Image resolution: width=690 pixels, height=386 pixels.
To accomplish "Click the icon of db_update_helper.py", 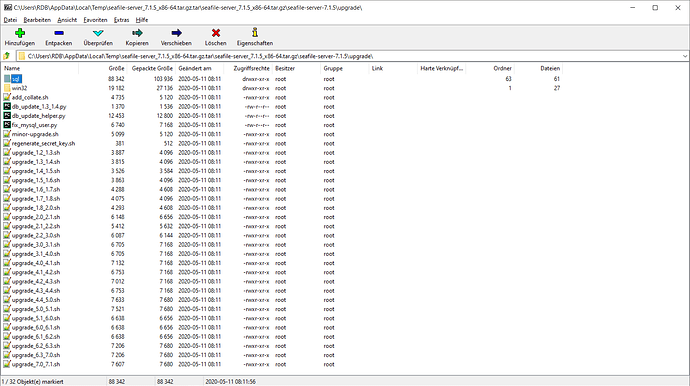I will (7, 116).
